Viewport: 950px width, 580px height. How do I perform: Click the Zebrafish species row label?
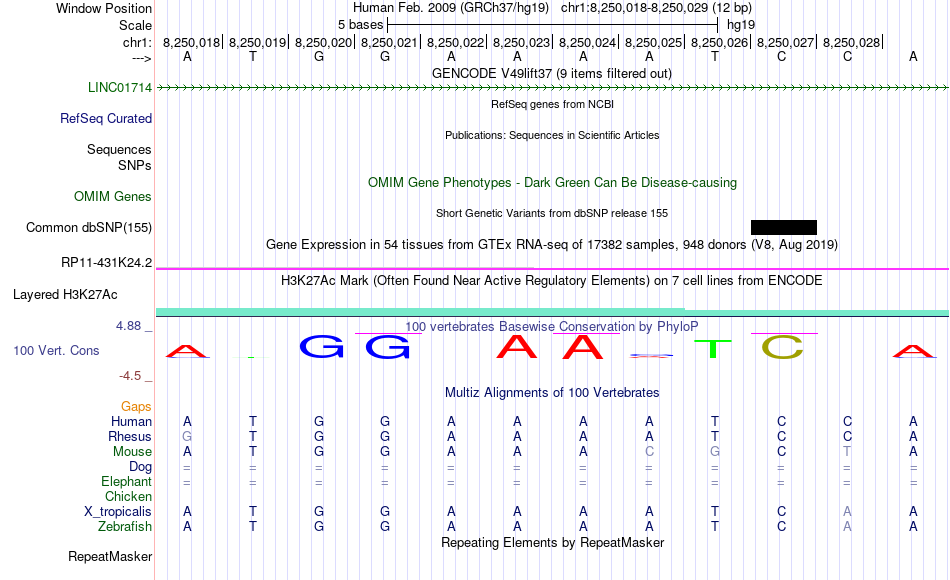pos(125,527)
